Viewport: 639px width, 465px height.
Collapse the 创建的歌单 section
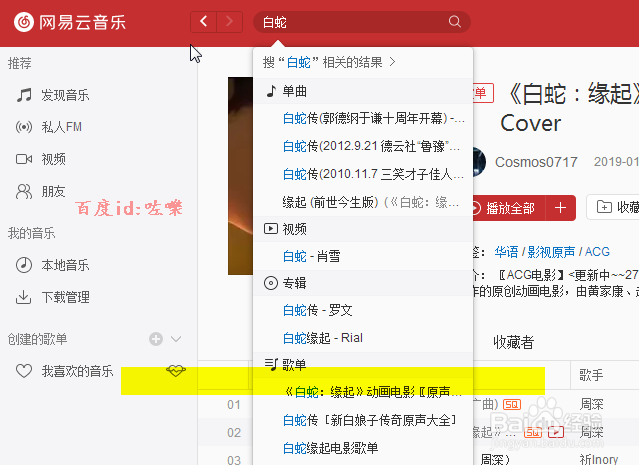pyautogui.click(x=176, y=339)
